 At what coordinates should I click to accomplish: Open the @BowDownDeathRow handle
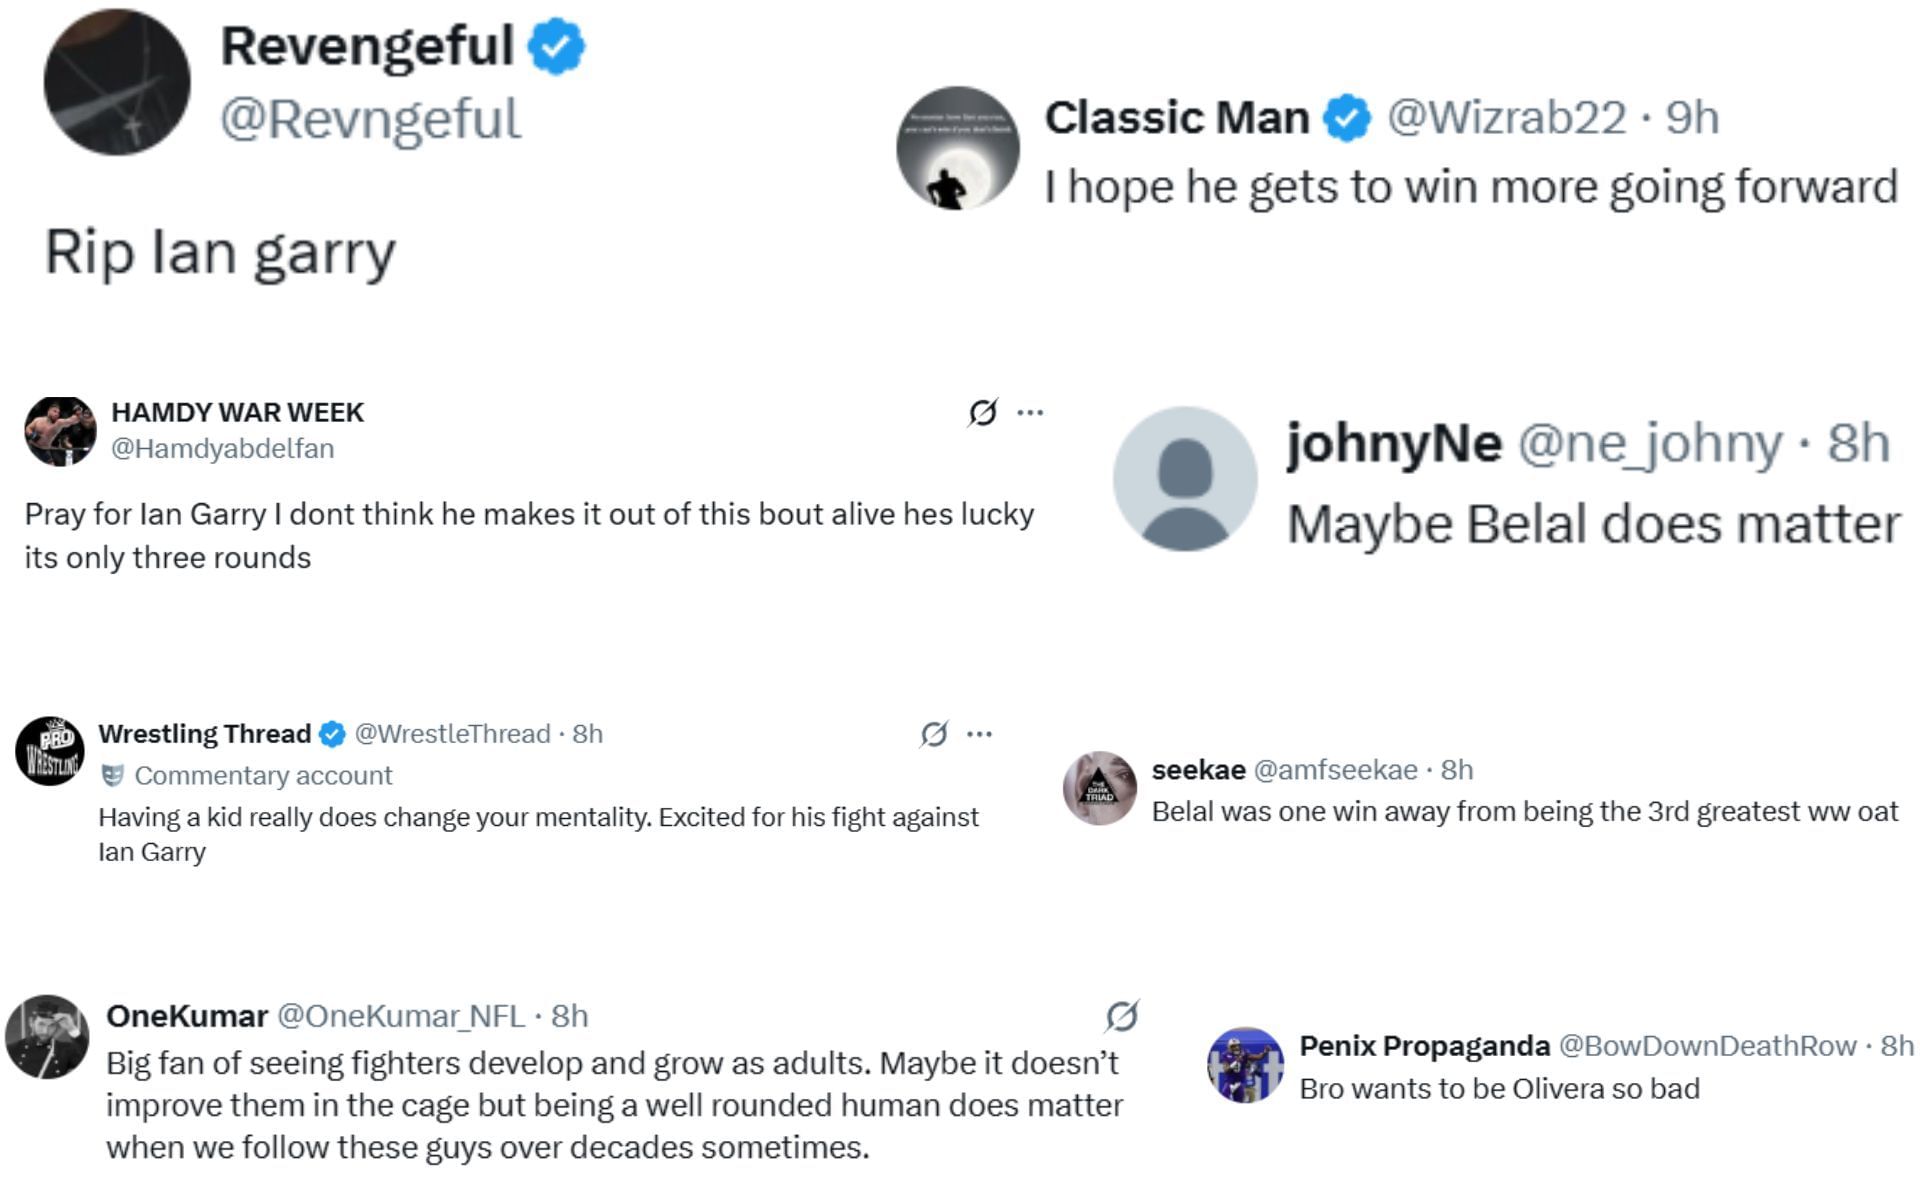tap(1707, 1046)
